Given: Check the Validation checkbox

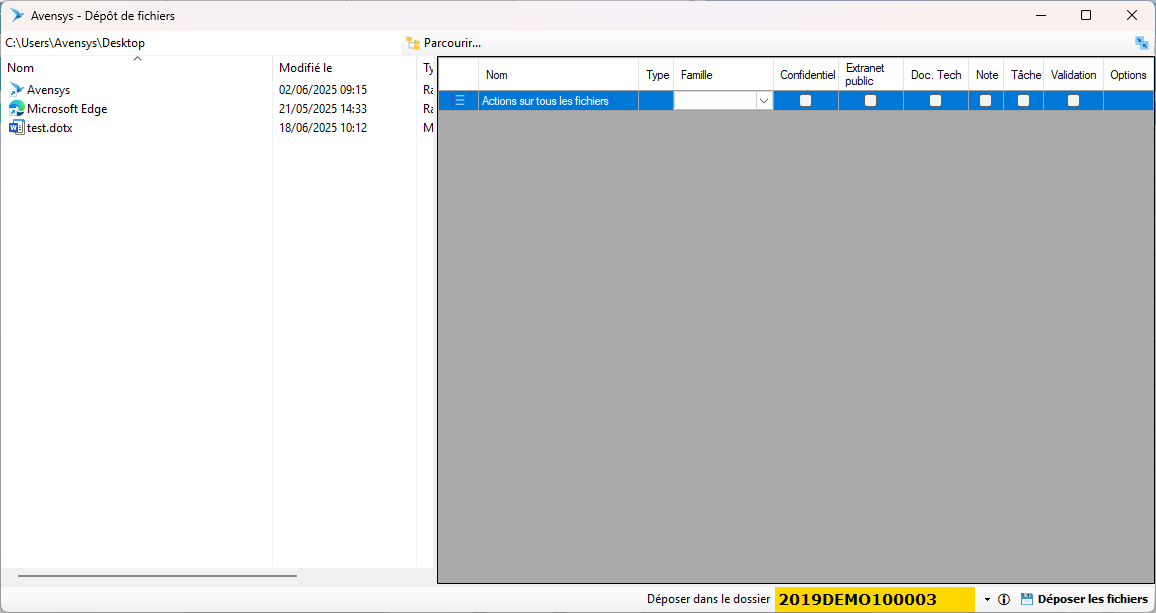Looking at the screenshot, I should pos(1073,101).
